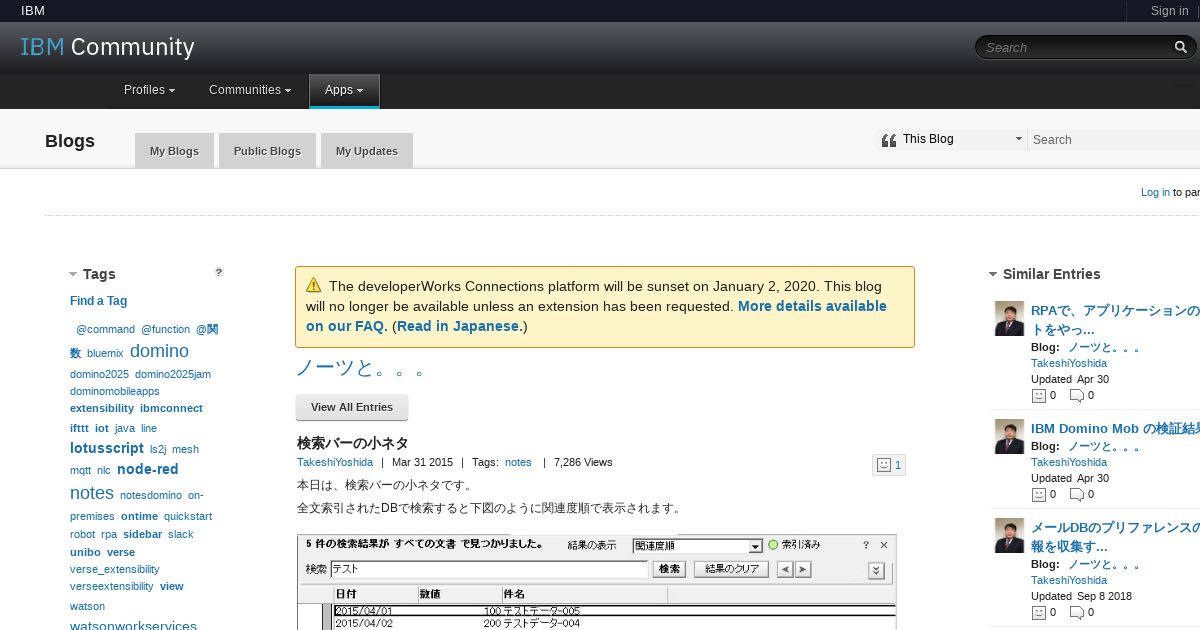The image size is (1200, 630).
Task: Click the warning triangle icon in notice
Action: point(314,285)
